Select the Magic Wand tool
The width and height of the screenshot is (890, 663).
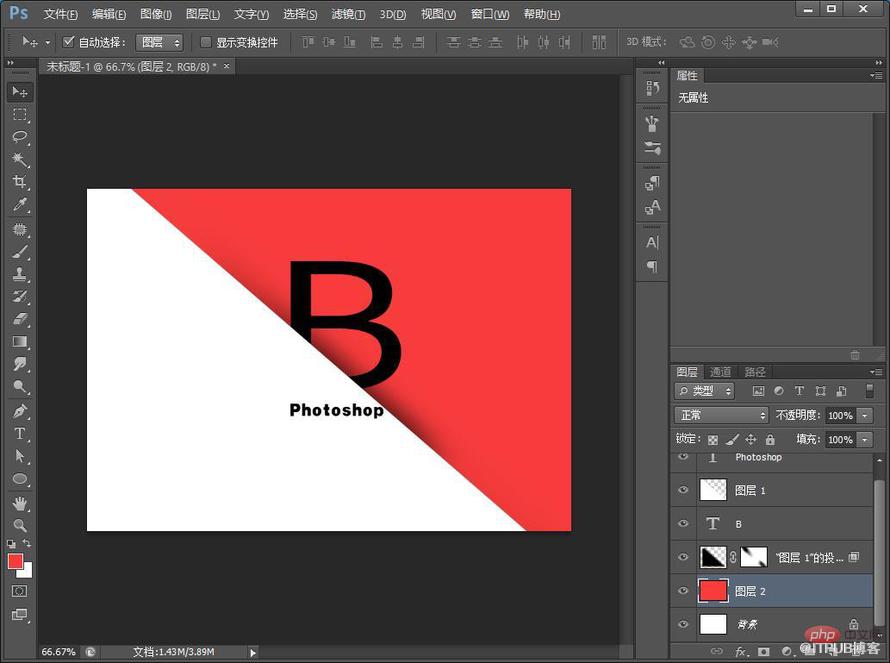(x=19, y=160)
